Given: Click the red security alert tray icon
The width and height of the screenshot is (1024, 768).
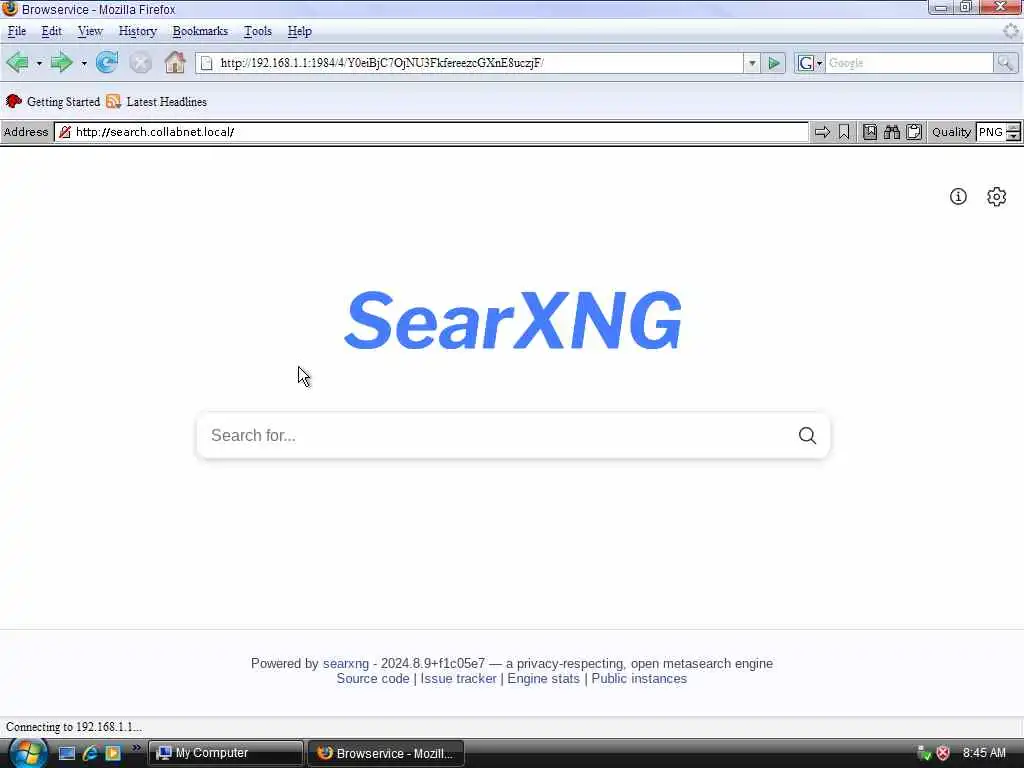Looking at the screenshot, I should pyautogui.click(x=943, y=753).
